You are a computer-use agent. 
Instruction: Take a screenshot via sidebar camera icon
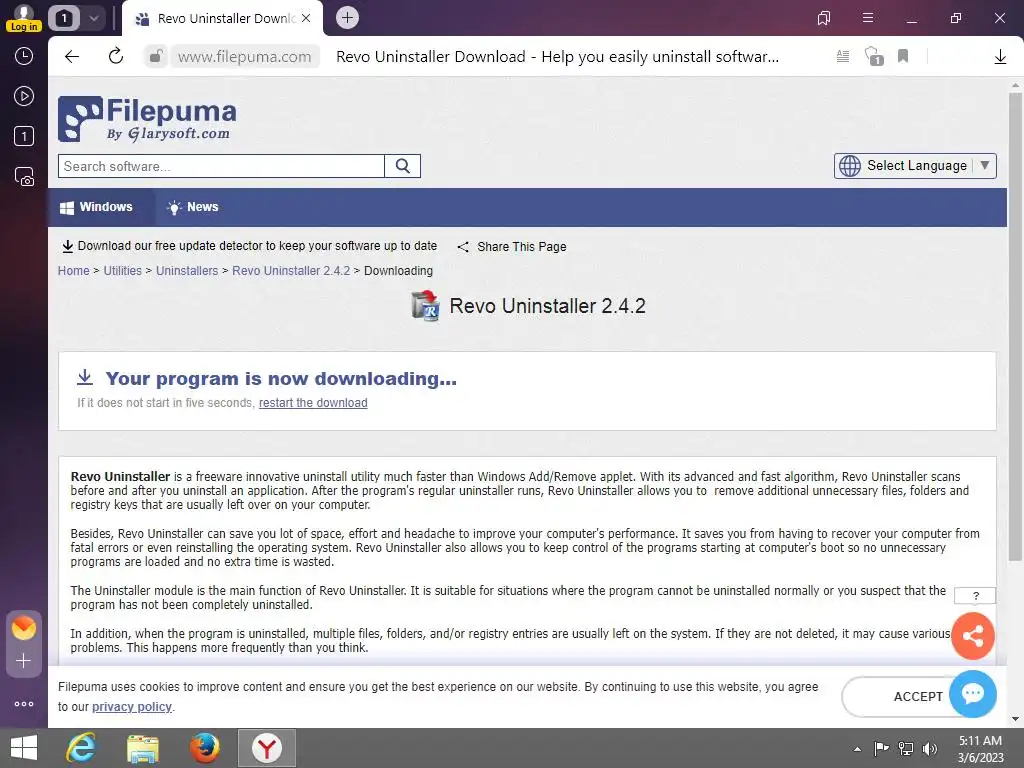coord(24,177)
